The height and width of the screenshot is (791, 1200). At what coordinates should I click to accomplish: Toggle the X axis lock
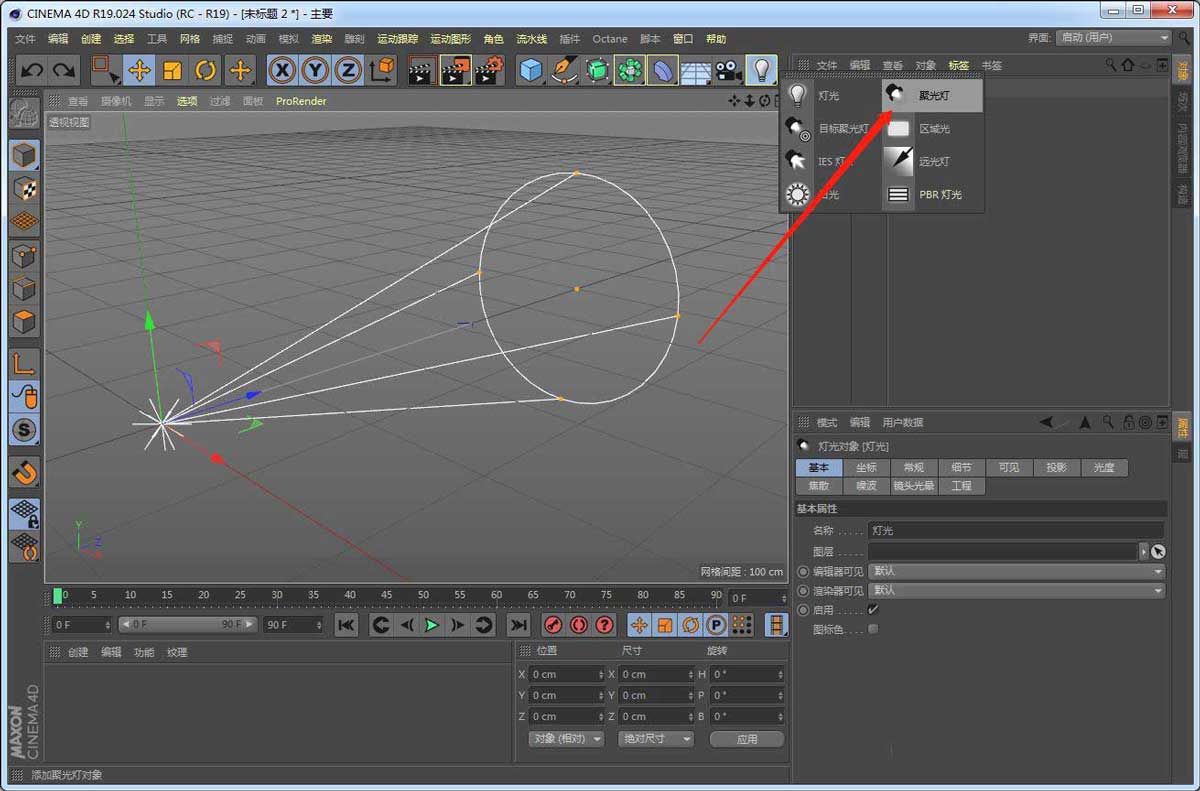click(283, 70)
